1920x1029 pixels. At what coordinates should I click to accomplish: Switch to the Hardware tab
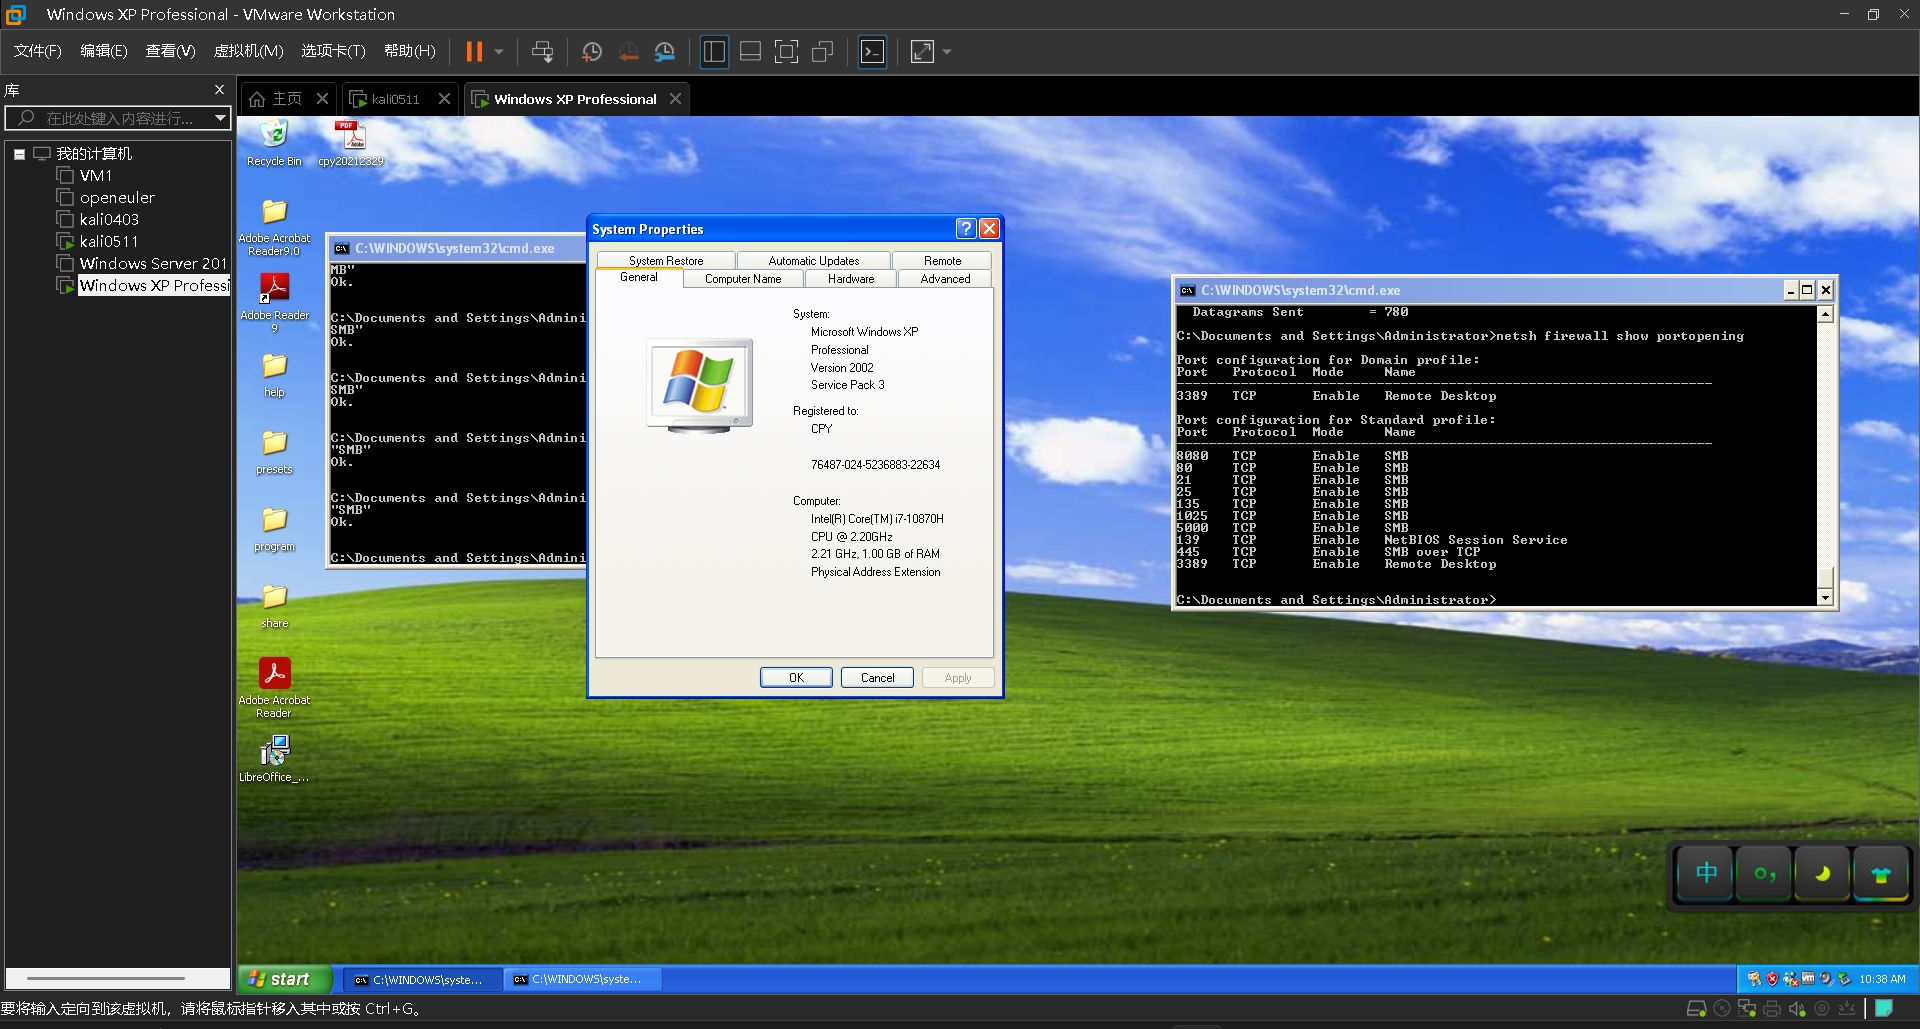851,279
